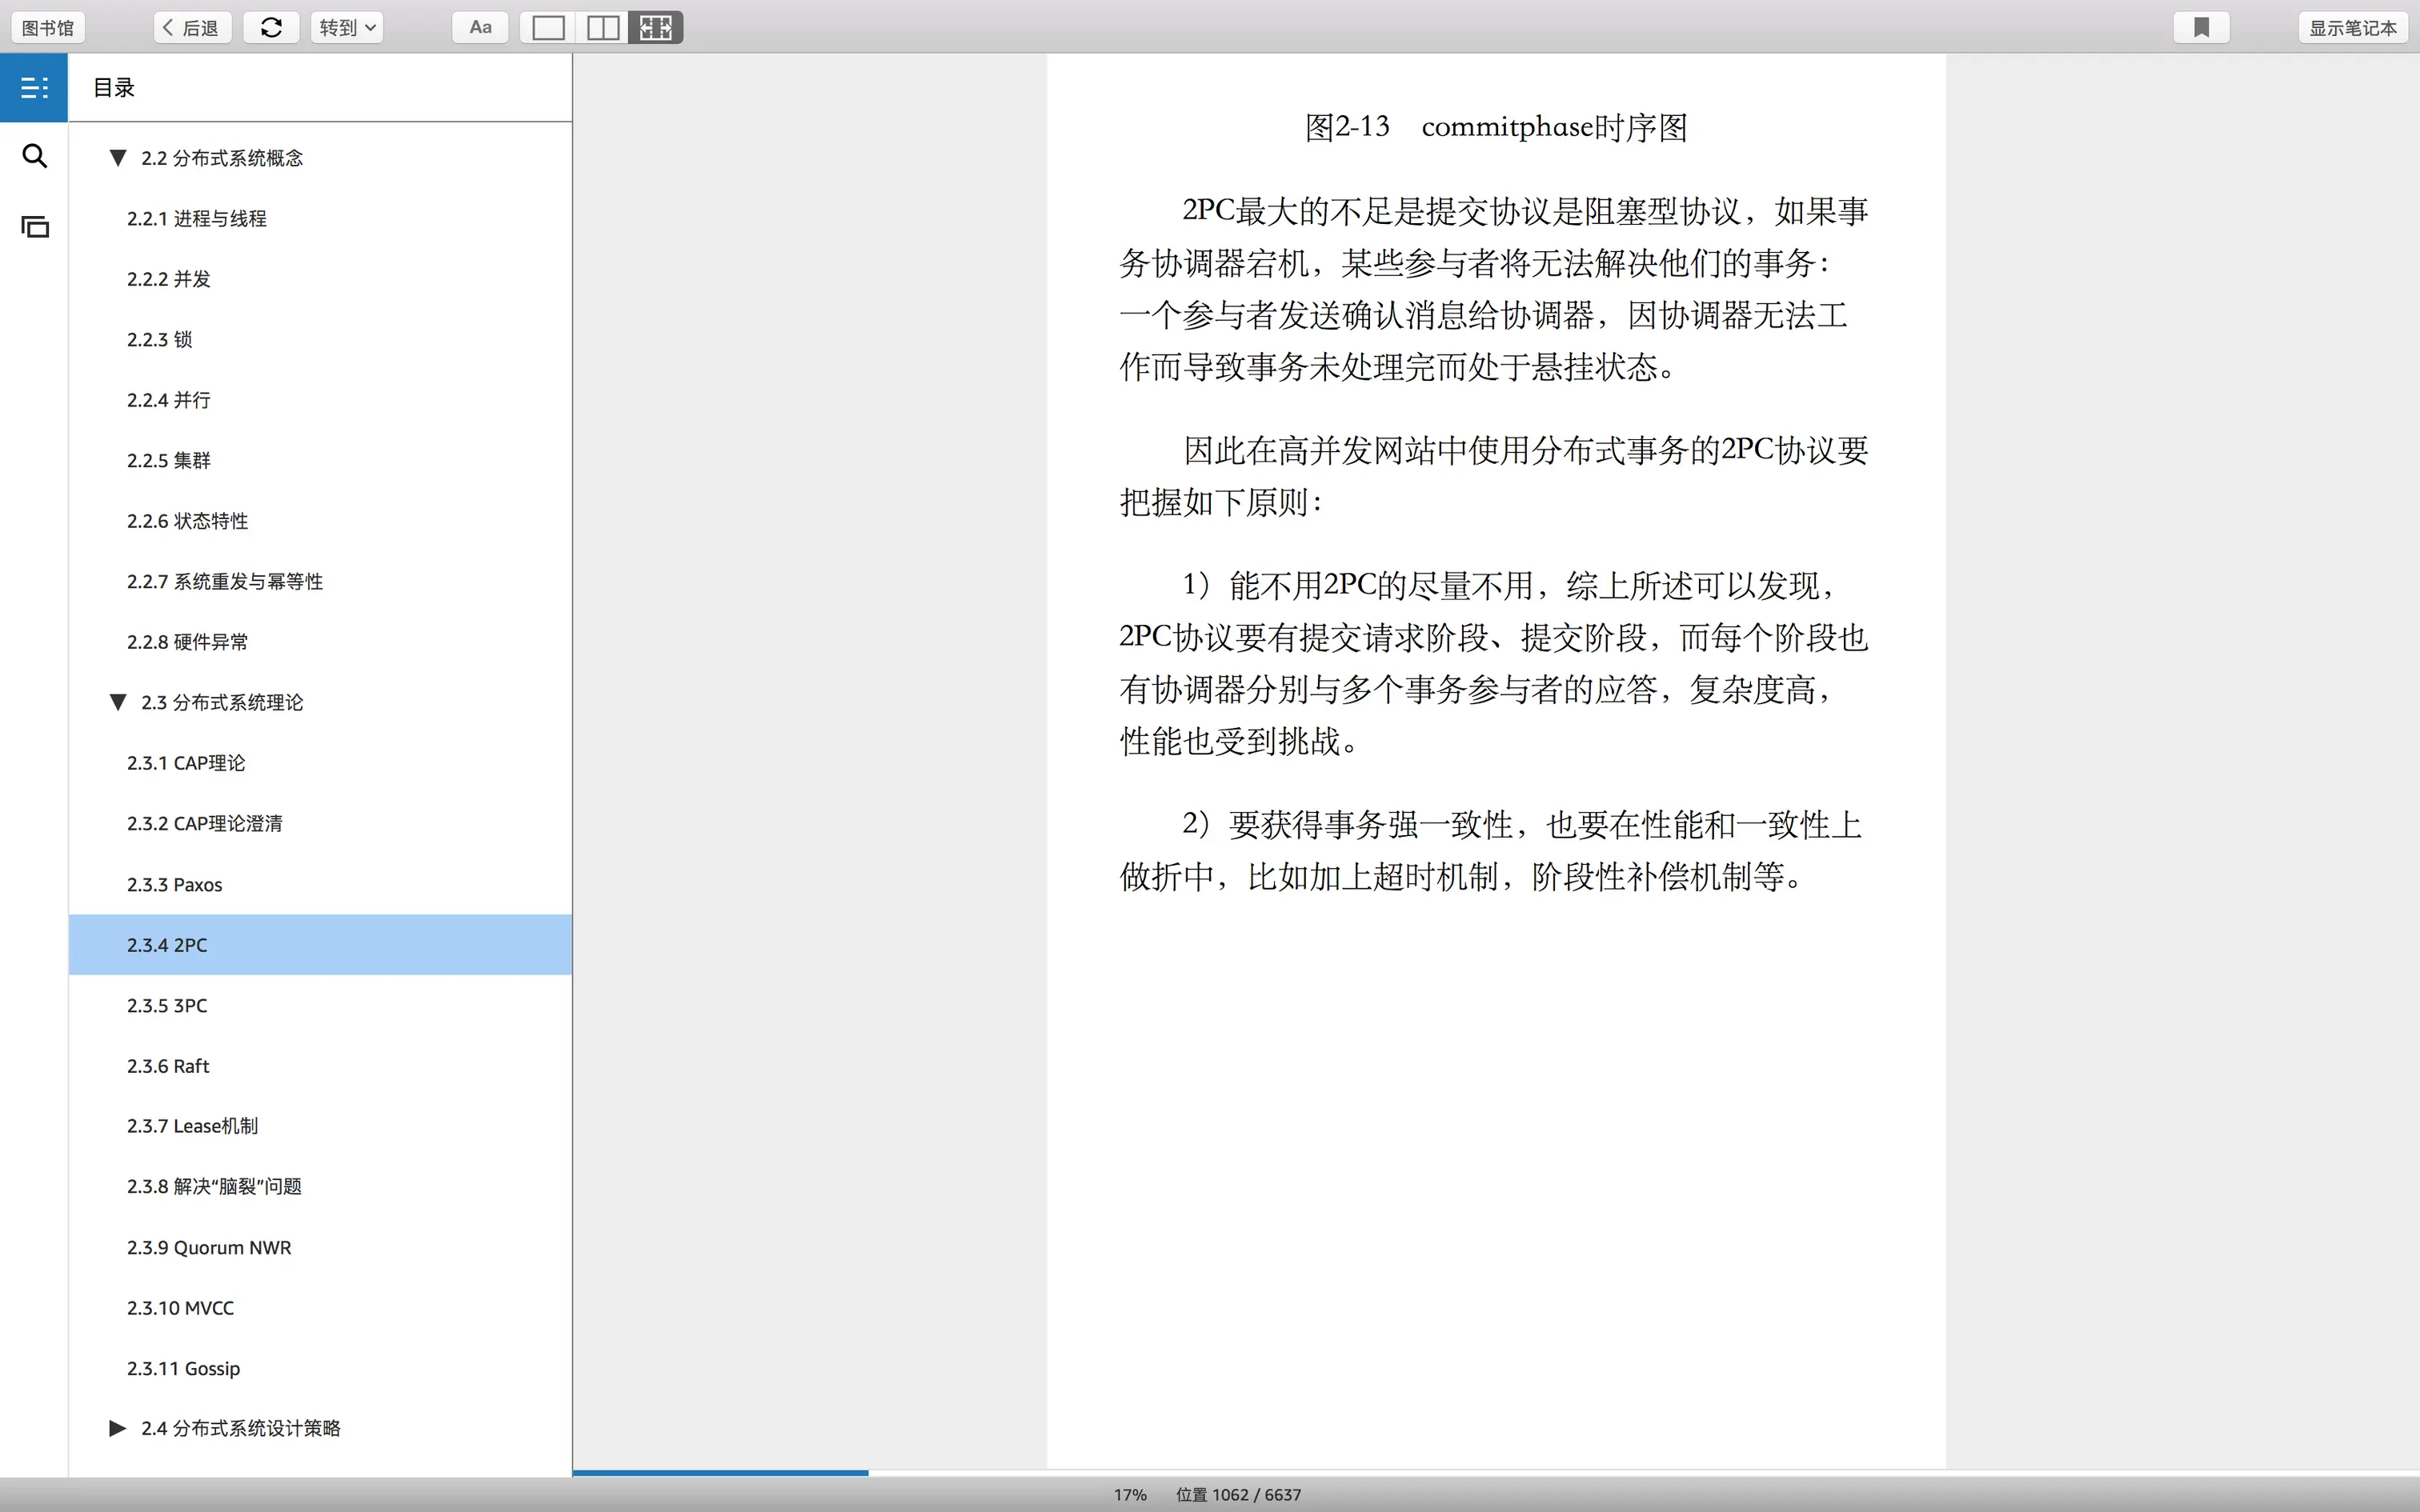
Task: Go to chapter 2.3.5 3PC
Action: pos(167,1005)
